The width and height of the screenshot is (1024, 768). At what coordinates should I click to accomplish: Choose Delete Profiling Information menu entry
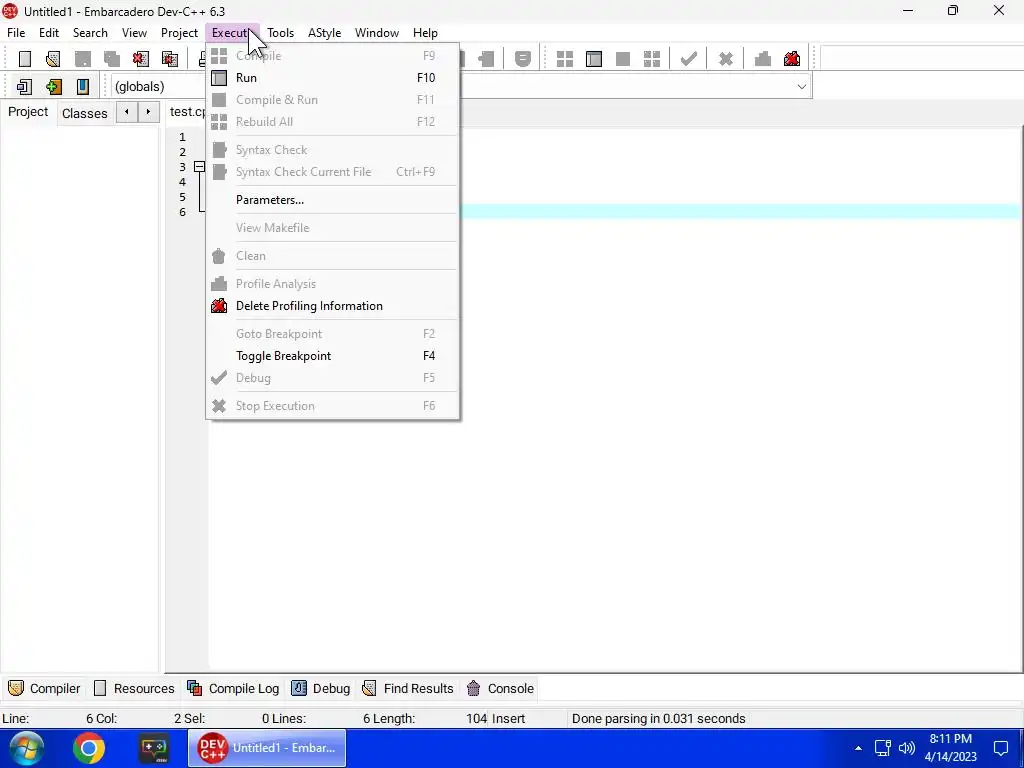coord(332,306)
